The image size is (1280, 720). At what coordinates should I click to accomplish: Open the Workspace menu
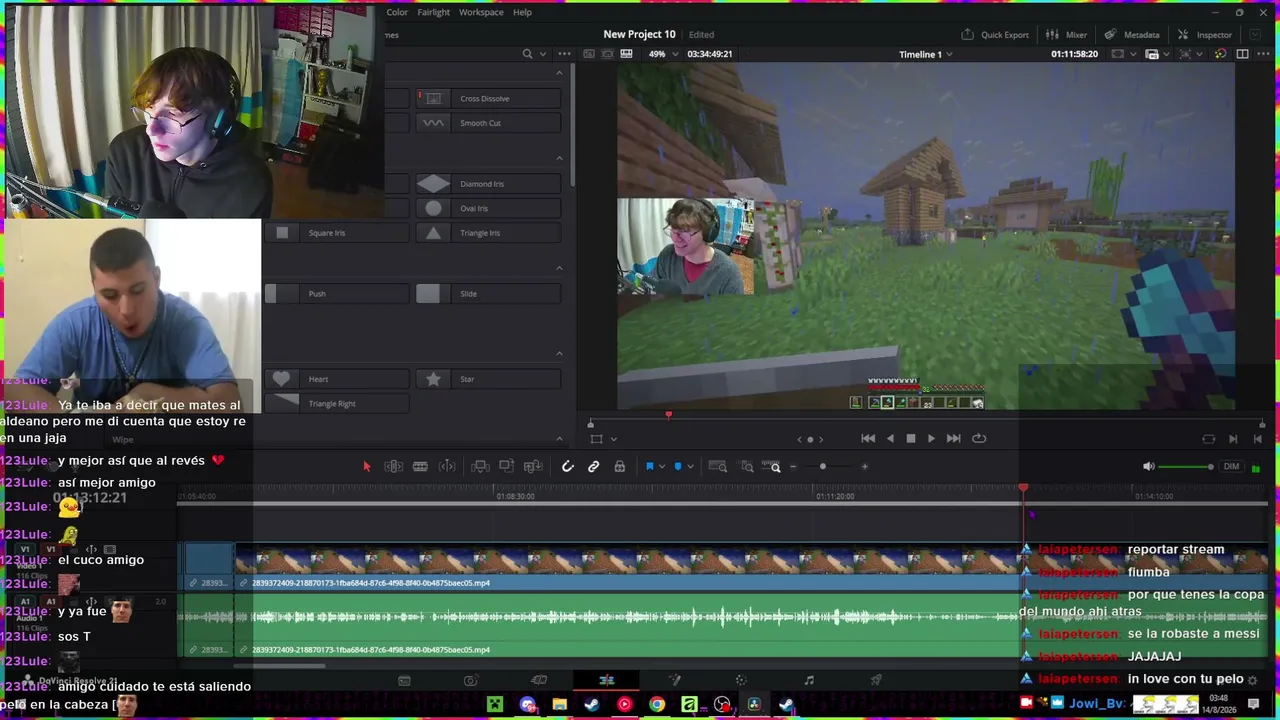pyautogui.click(x=481, y=12)
